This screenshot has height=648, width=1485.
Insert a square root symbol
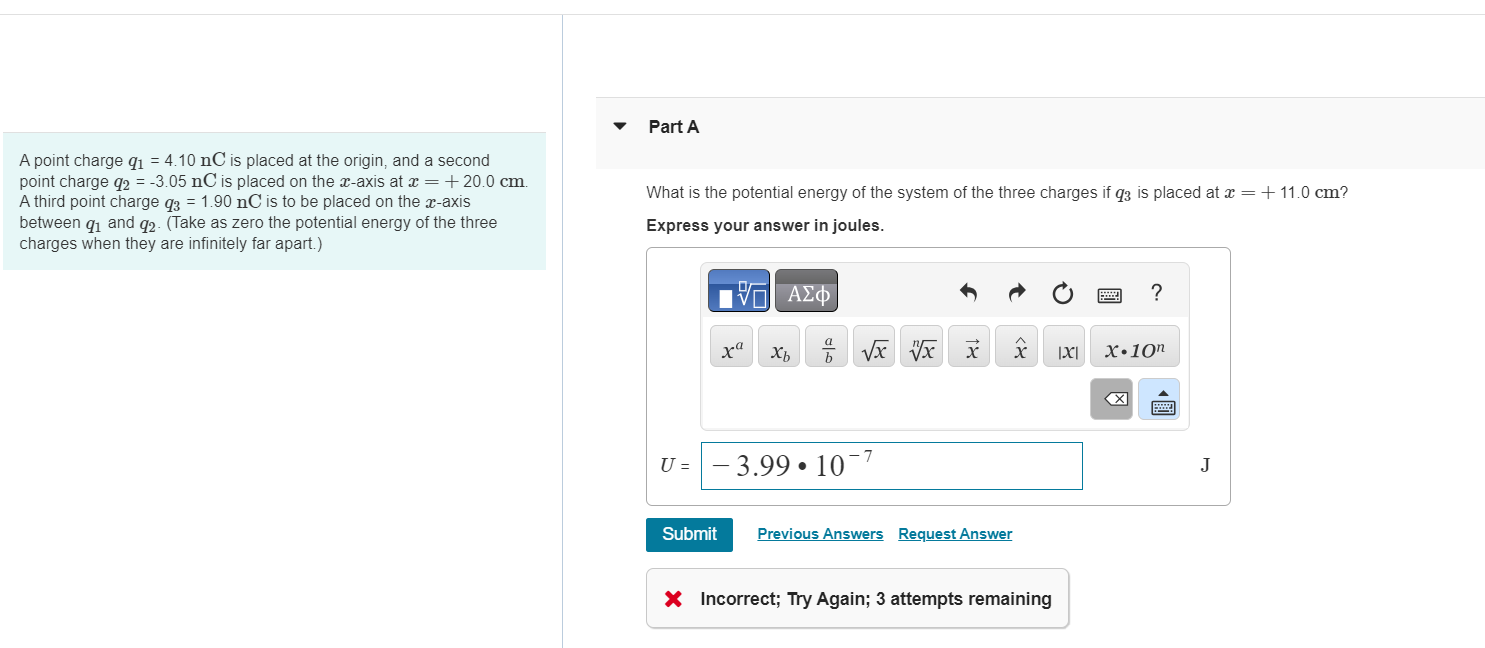coord(873,346)
